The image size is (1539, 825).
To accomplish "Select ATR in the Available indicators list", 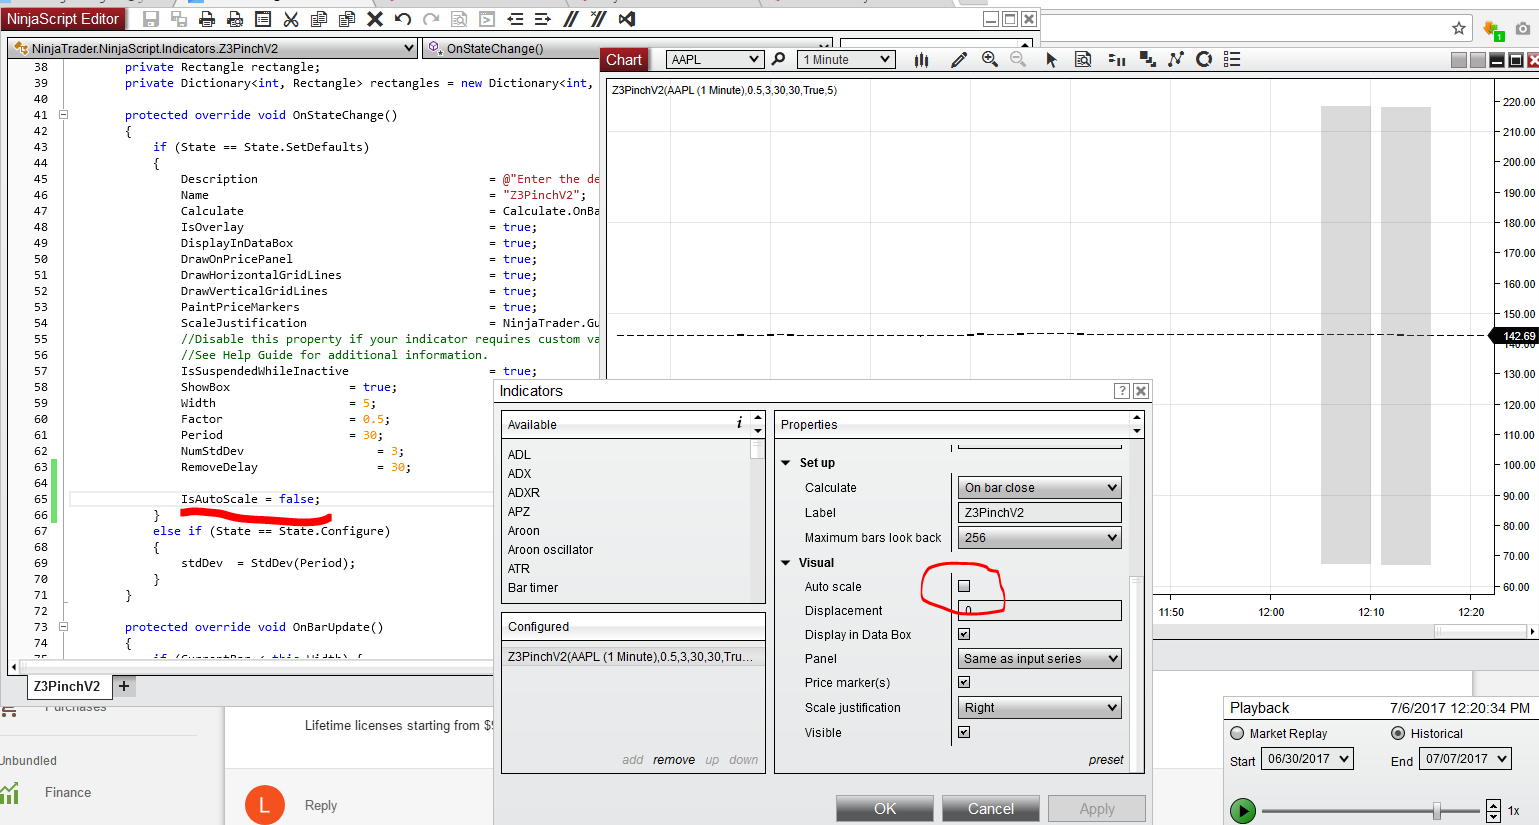I will (519, 569).
